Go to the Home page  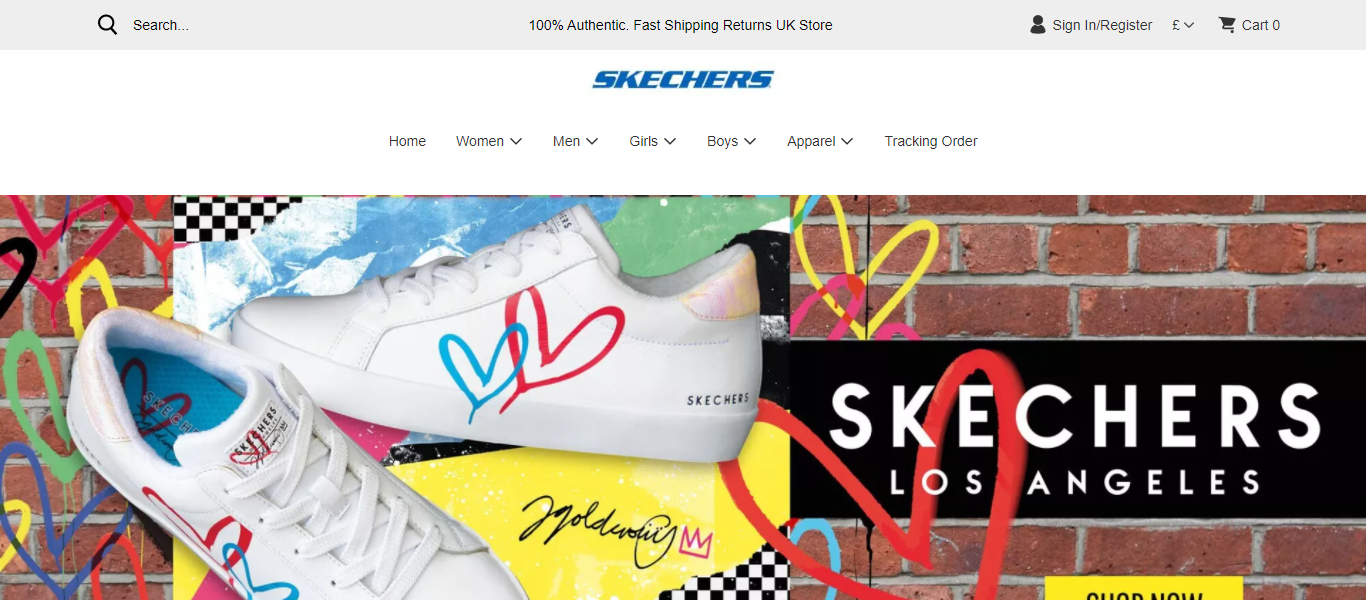(407, 141)
